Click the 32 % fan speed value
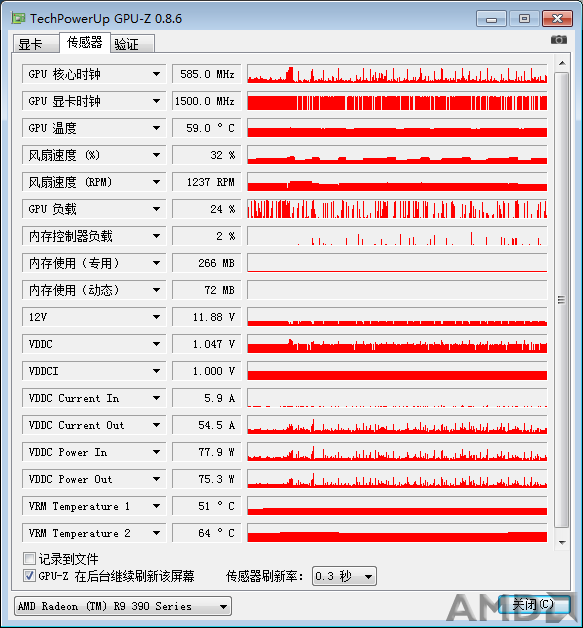 [207, 155]
